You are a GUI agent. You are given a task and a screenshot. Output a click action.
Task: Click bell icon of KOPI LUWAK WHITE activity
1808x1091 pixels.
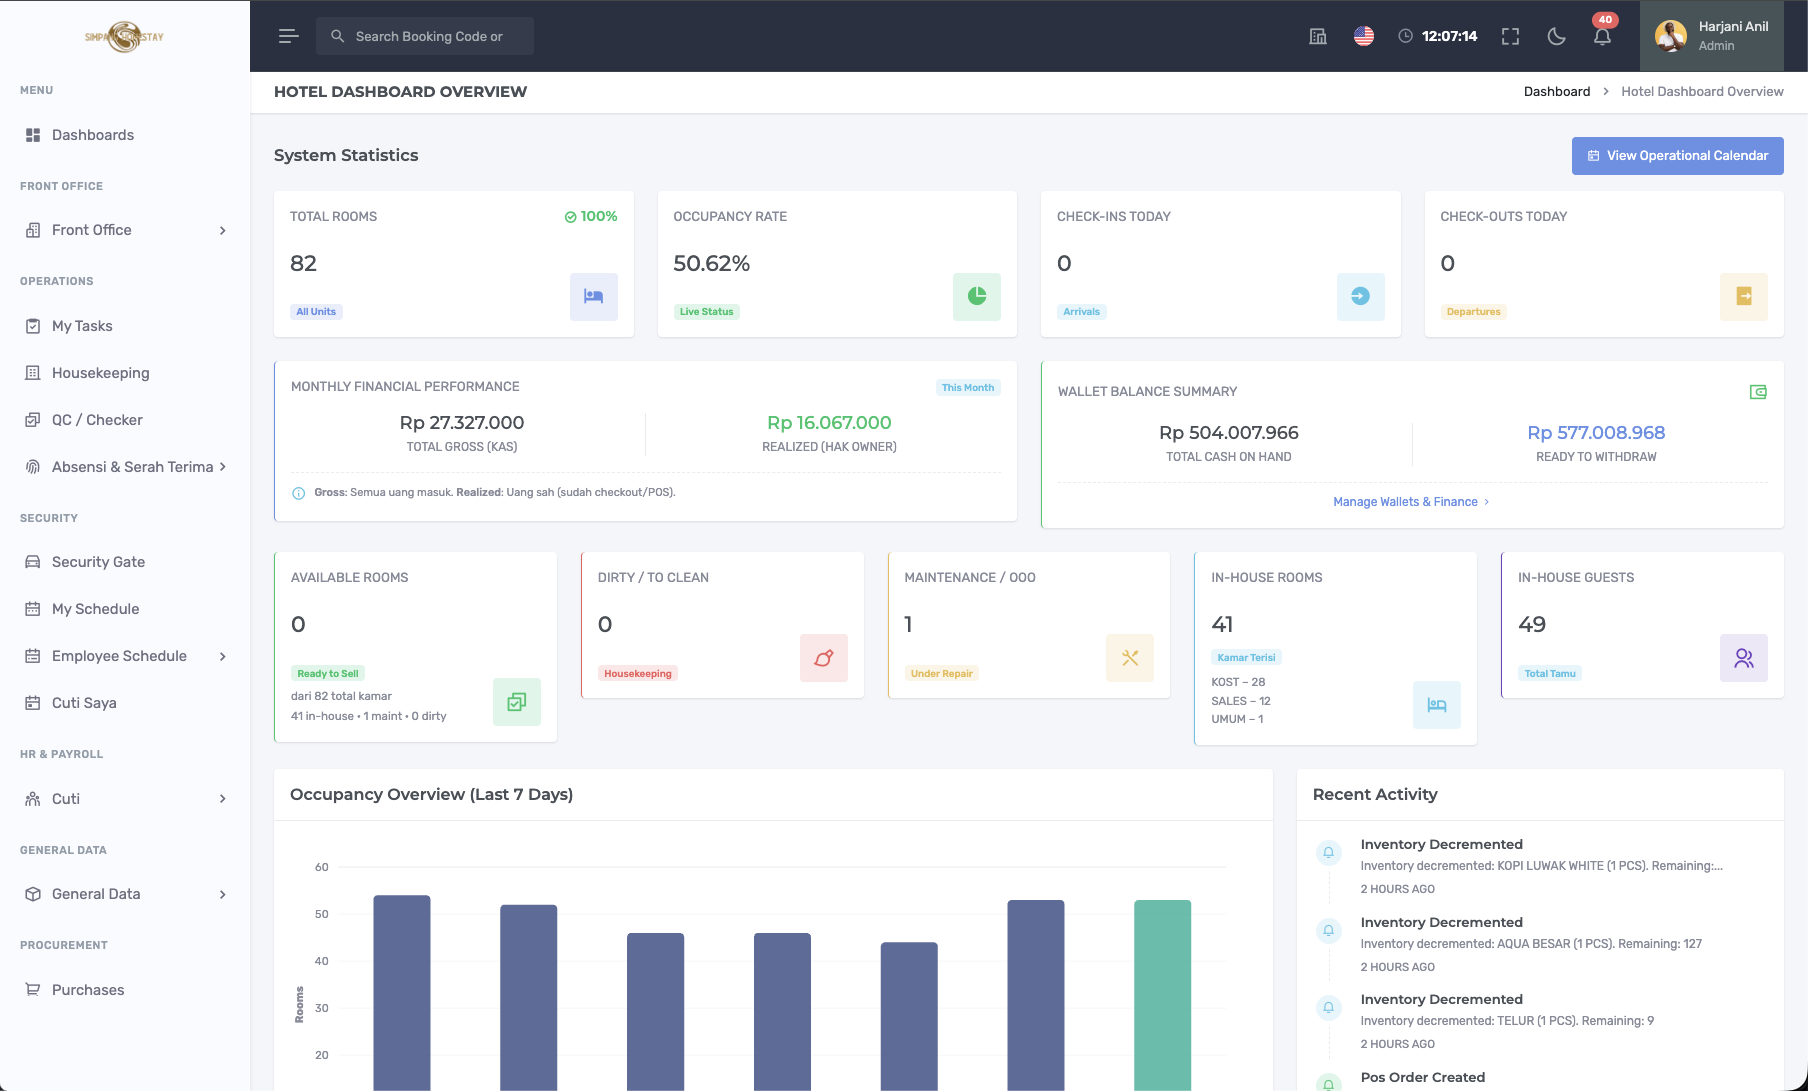[x=1328, y=853]
